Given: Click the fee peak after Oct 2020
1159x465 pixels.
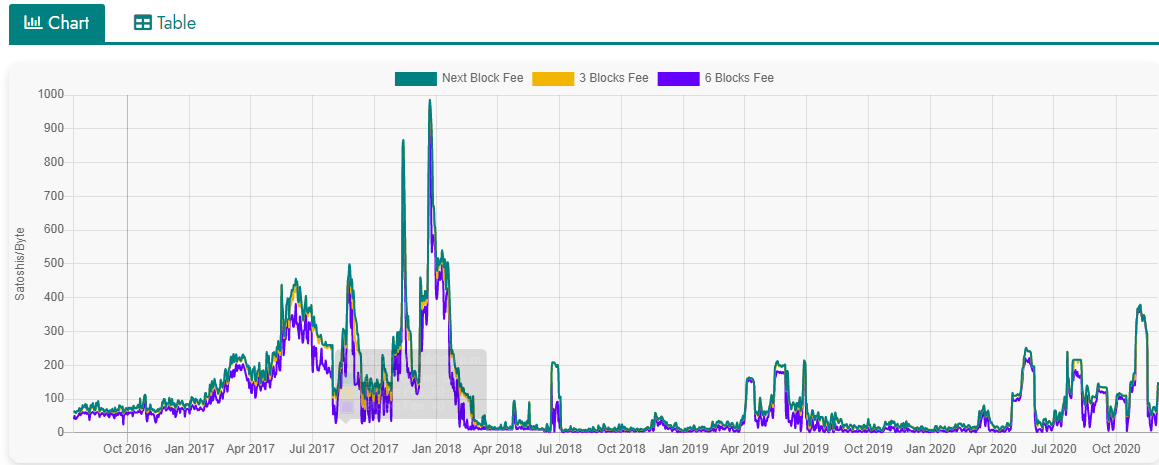Looking at the screenshot, I should tap(1139, 306).
